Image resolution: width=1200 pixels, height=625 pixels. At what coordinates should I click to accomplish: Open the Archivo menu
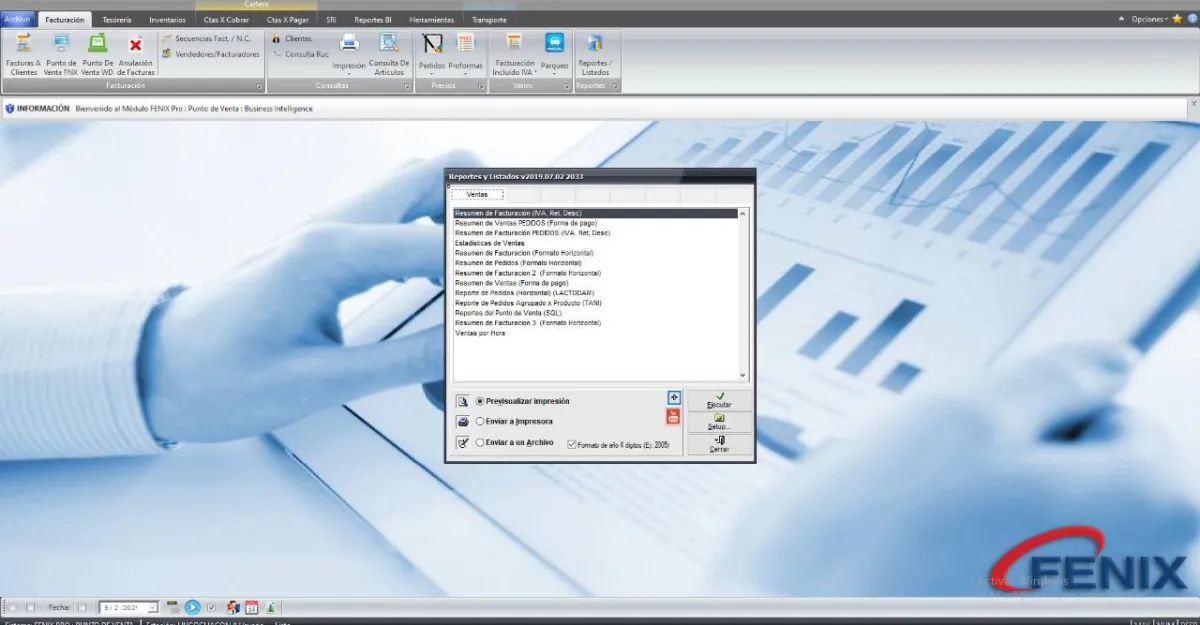(x=18, y=19)
